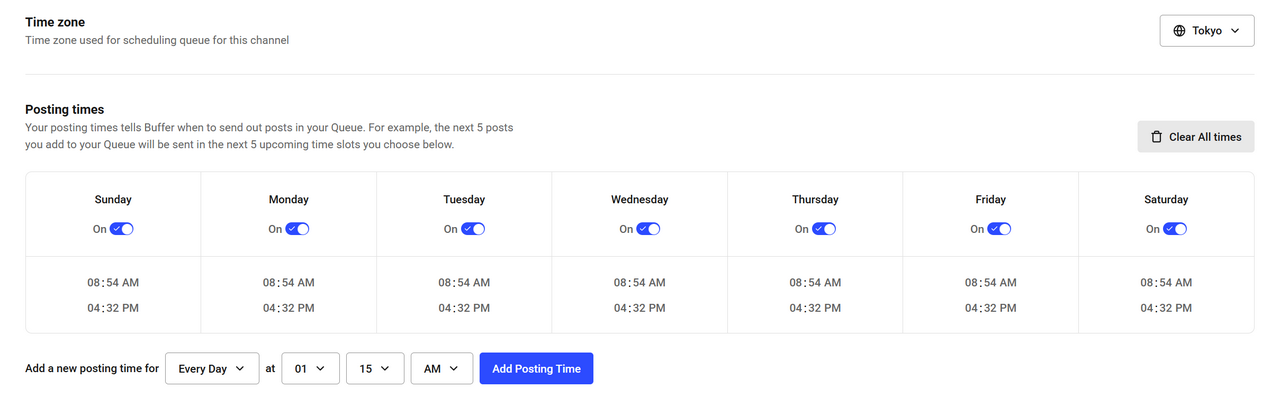This screenshot has width=1280, height=397.
Task: Select Tuesday's 08:54 AM time
Action: [464, 283]
